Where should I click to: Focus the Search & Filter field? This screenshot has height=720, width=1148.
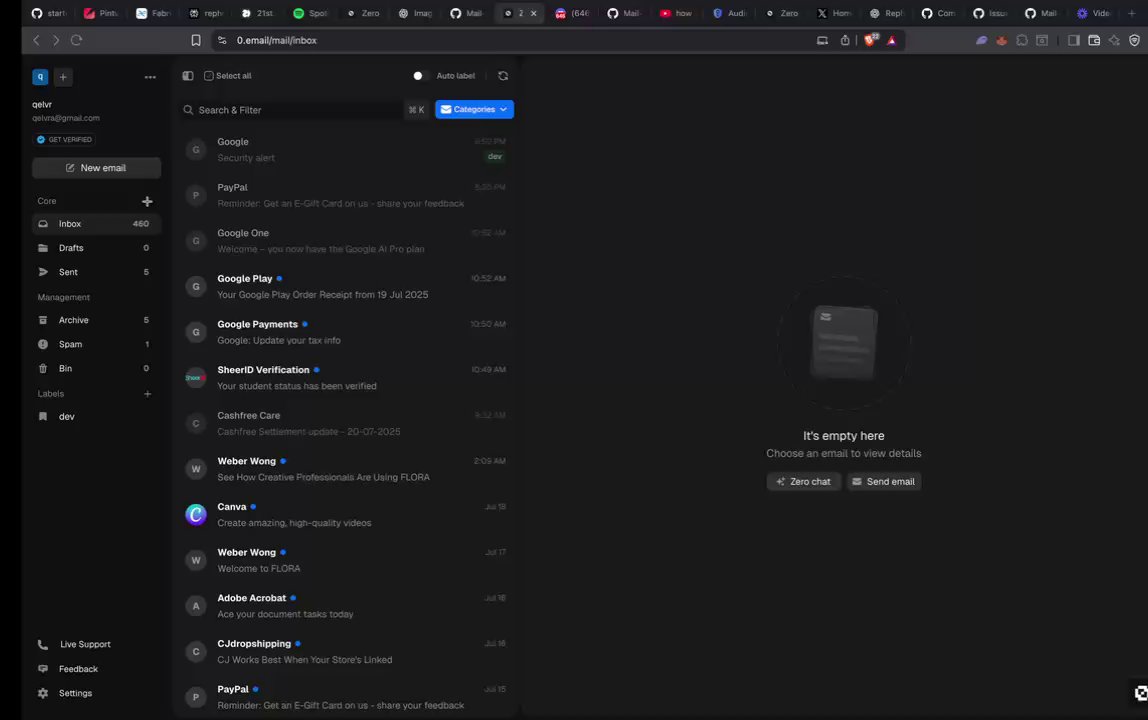click(293, 110)
